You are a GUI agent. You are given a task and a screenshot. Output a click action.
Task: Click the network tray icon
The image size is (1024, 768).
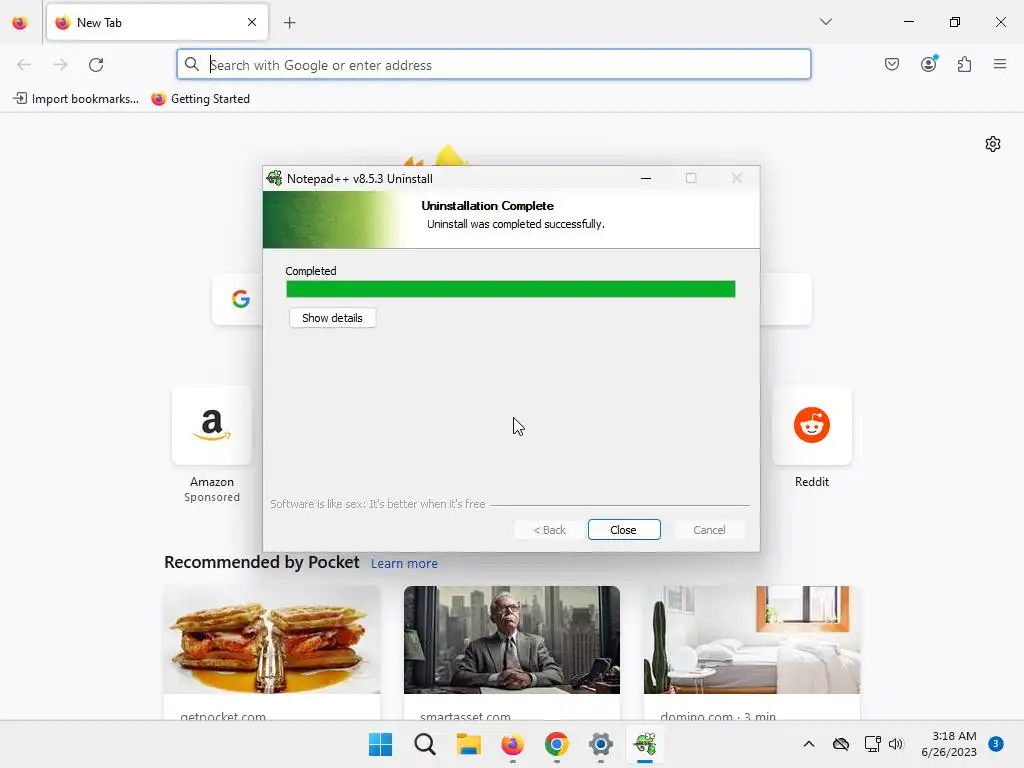tap(872, 744)
